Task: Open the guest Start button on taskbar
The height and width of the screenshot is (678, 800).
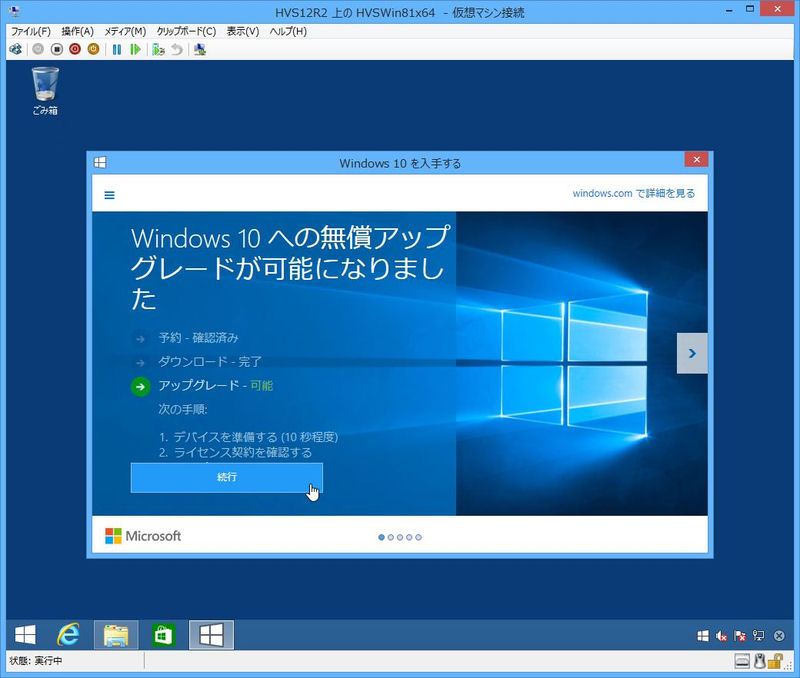Action: [x=25, y=635]
